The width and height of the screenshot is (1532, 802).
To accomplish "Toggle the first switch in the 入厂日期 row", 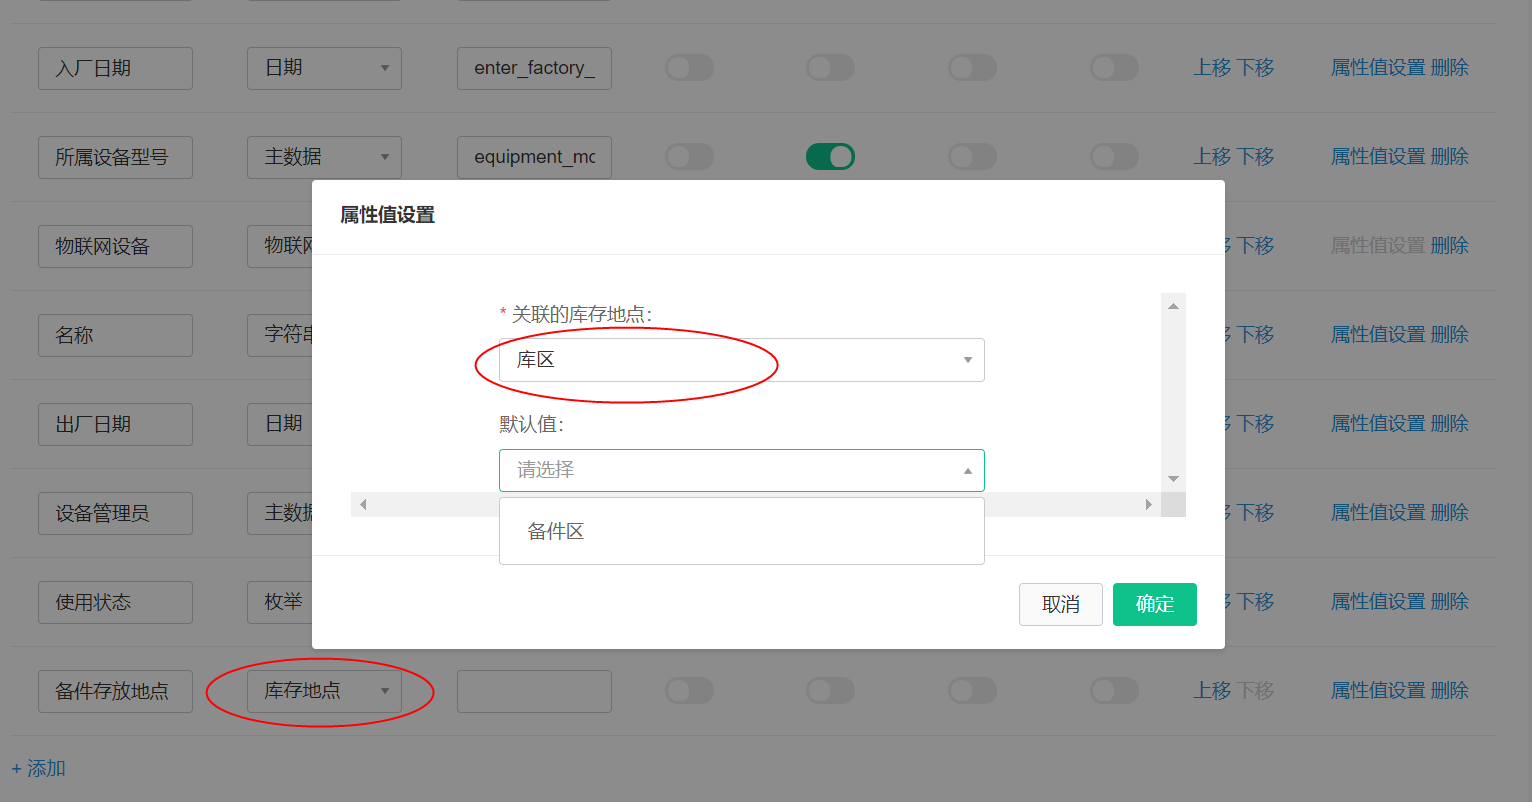I will [690, 68].
